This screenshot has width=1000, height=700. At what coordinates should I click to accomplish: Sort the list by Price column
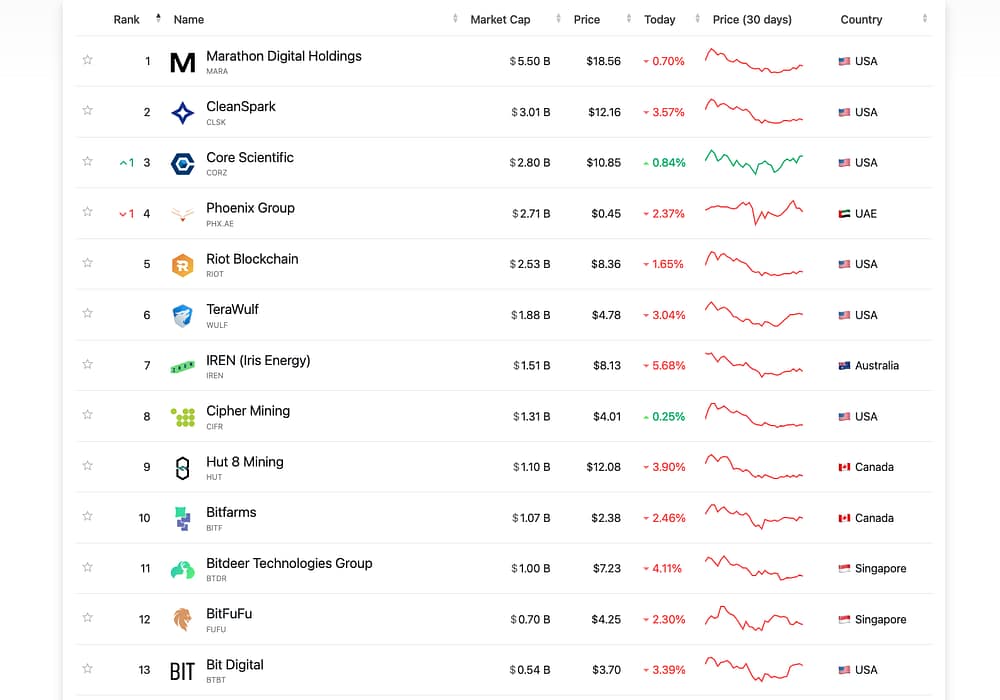pyautogui.click(x=587, y=19)
